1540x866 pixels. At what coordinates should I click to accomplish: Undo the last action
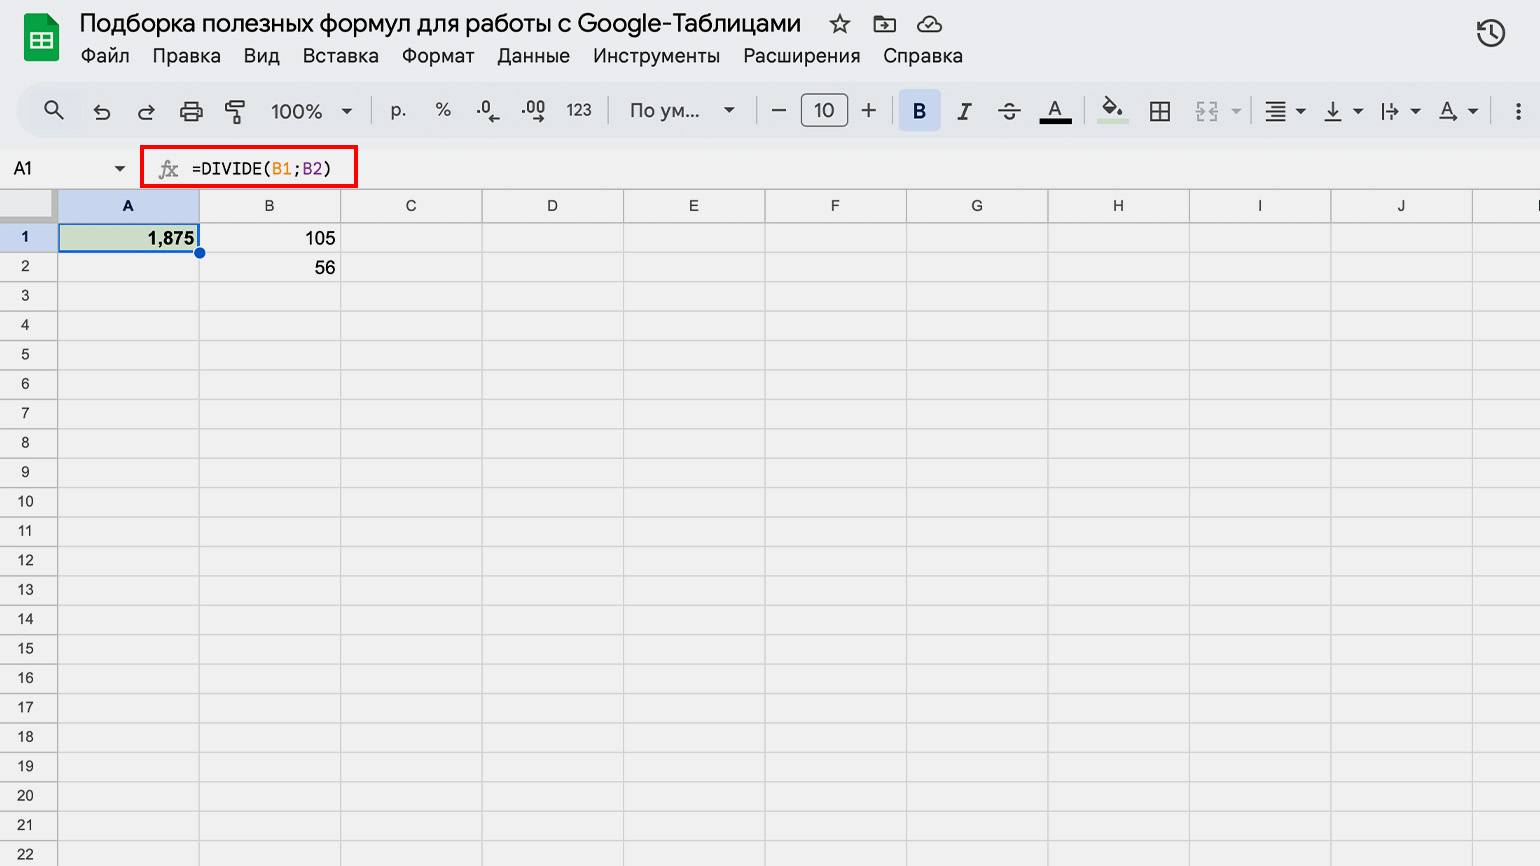pos(102,111)
